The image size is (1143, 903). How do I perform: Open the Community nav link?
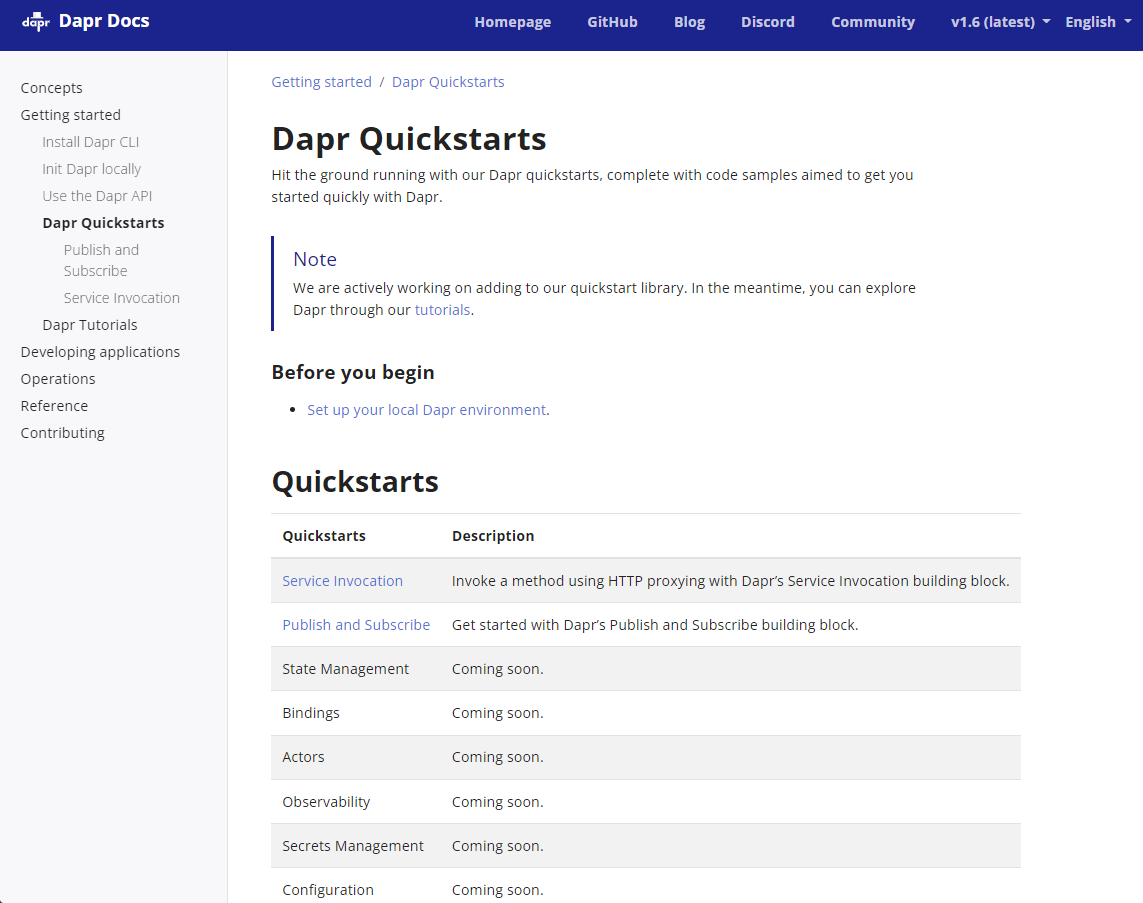click(873, 22)
